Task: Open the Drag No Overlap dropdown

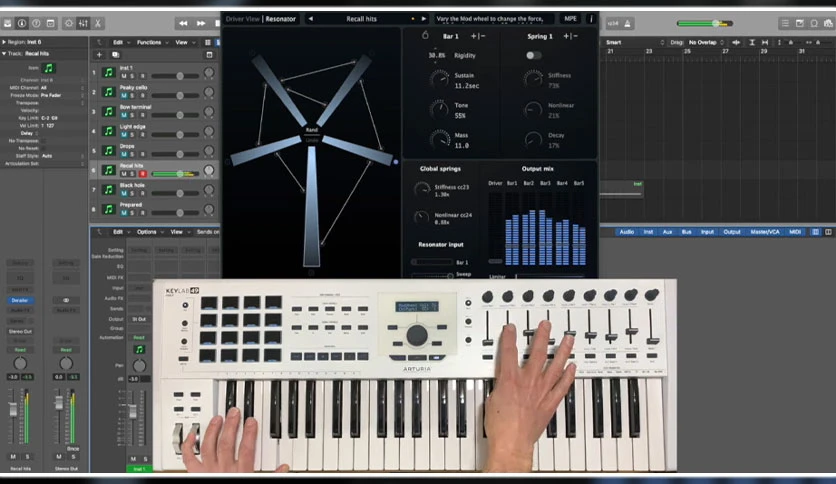Action: click(x=704, y=42)
